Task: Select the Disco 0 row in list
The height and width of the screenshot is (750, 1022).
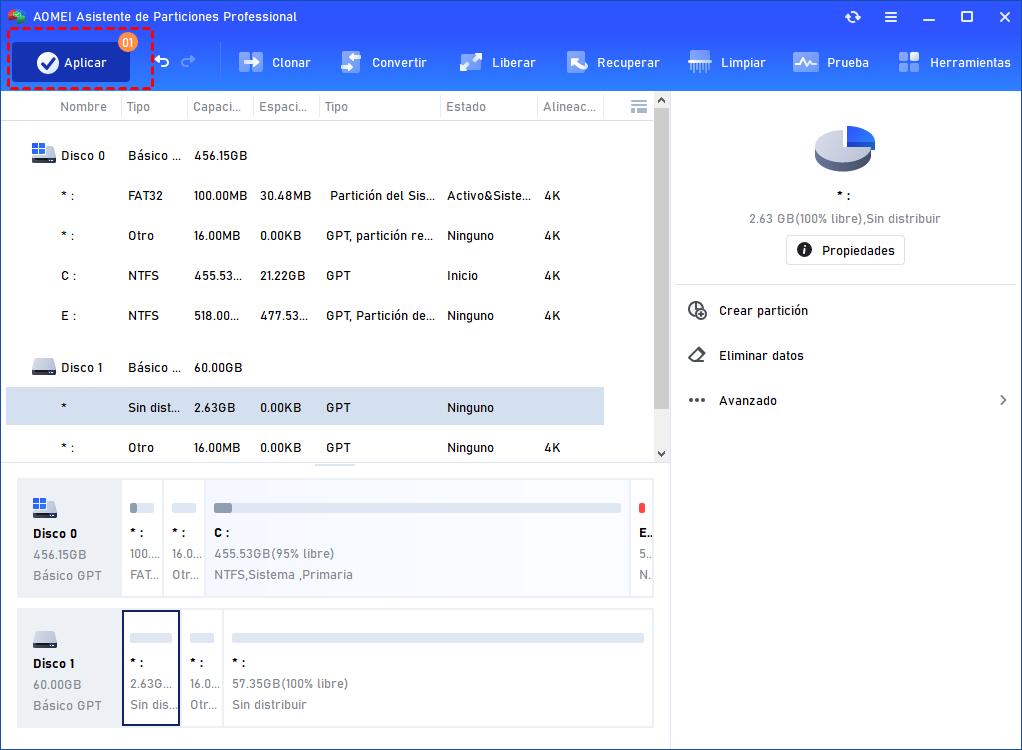Action: click(x=305, y=156)
